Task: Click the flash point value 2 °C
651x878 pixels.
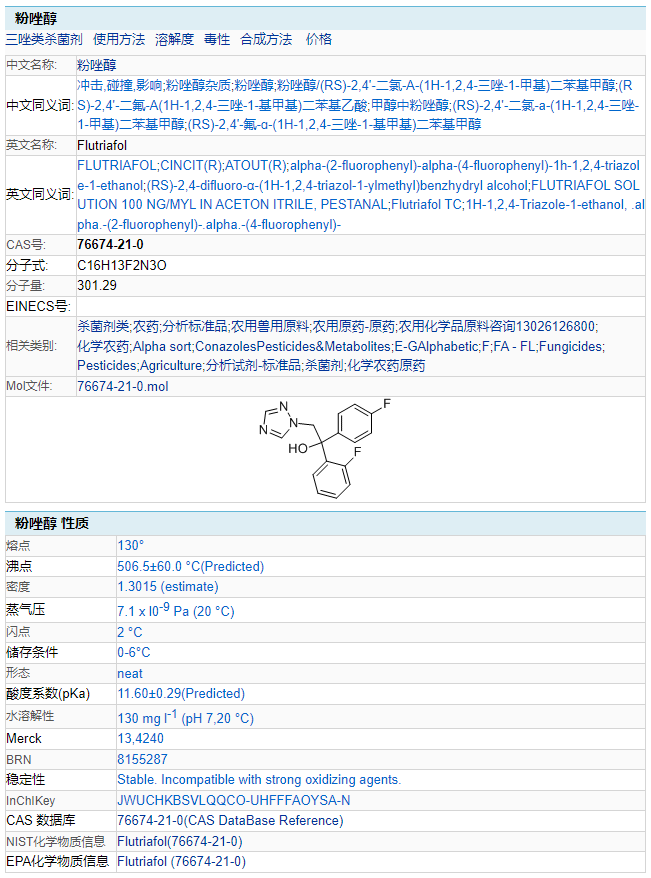Action: 130,632
